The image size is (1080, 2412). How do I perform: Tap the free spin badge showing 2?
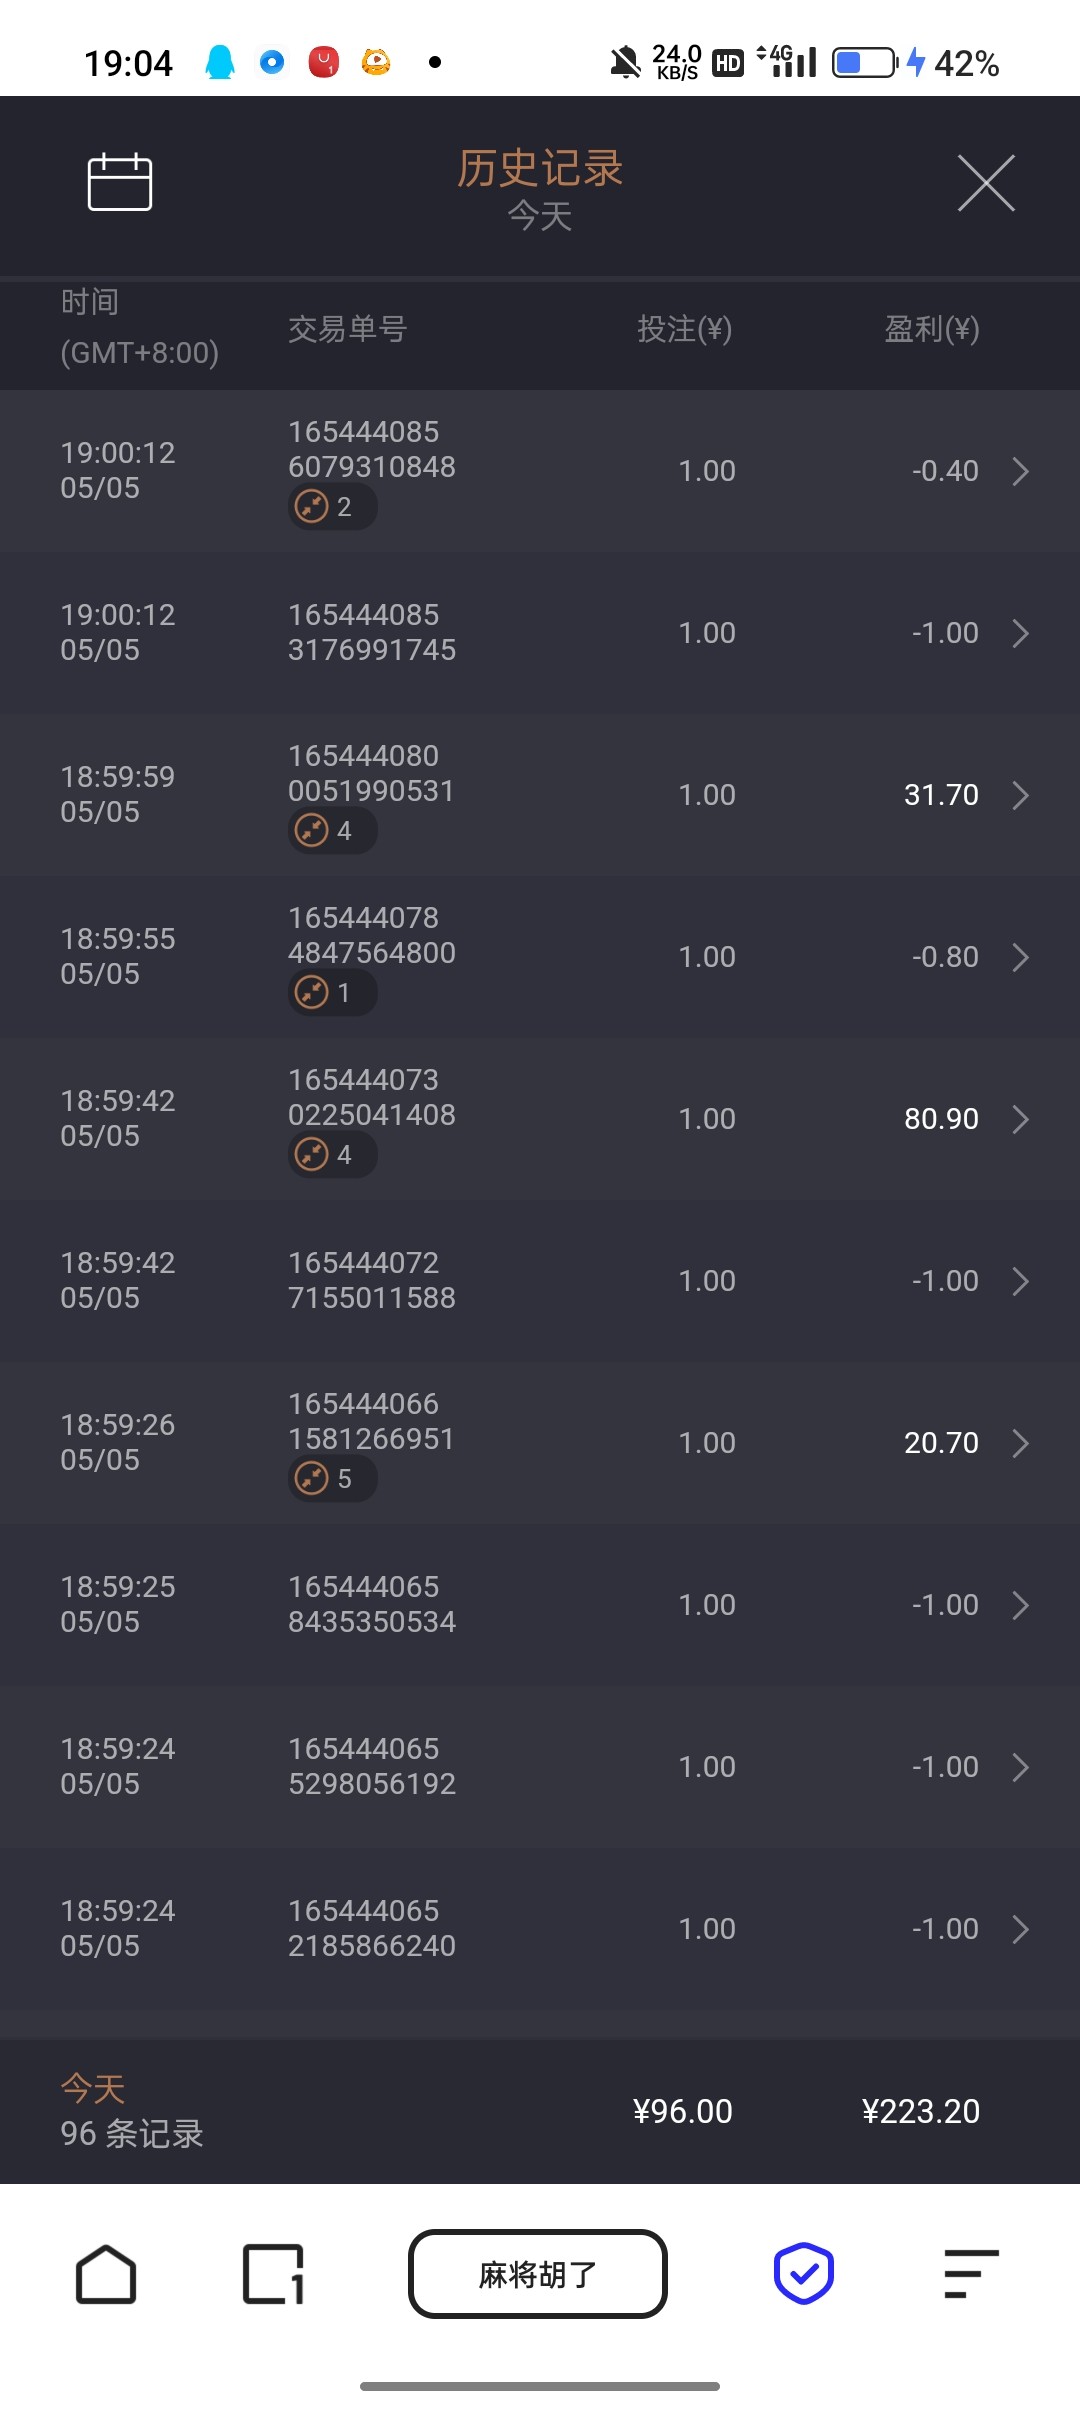[x=332, y=507]
